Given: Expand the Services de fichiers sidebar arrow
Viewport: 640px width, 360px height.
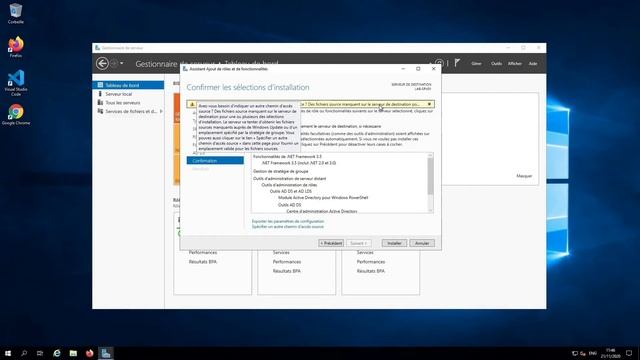Looking at the screenshot, I should [x=161, y=111].
